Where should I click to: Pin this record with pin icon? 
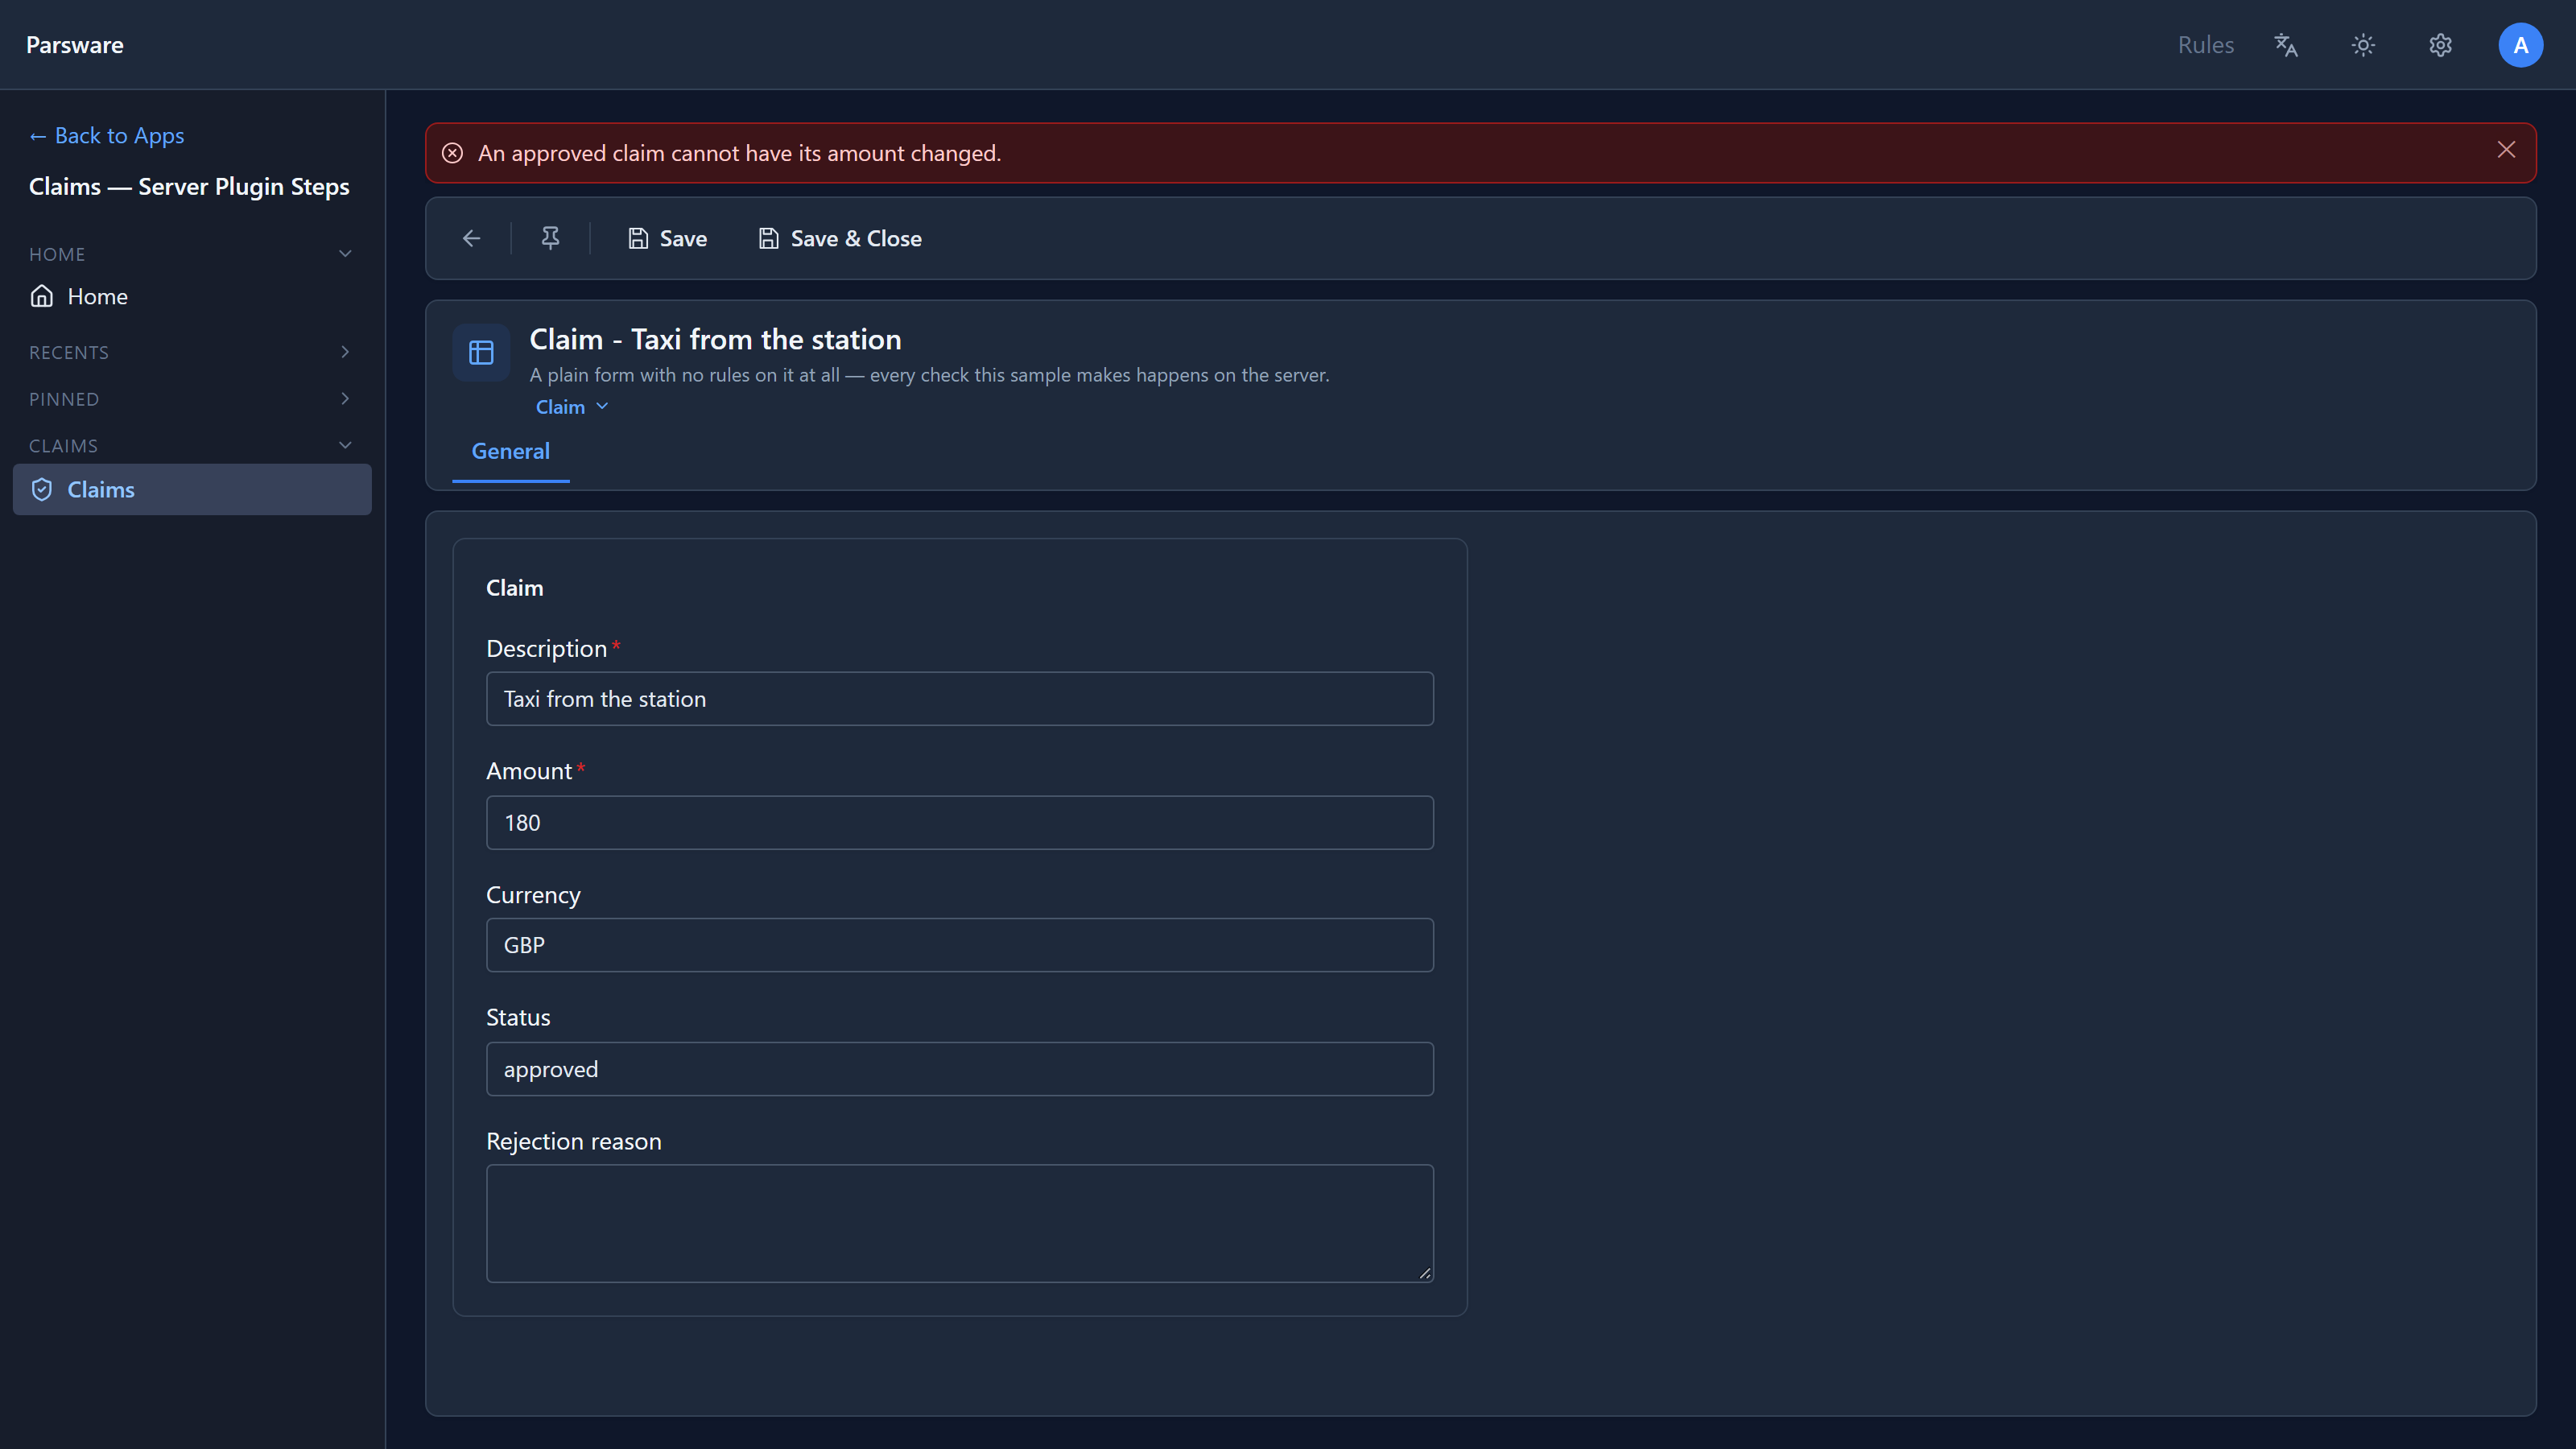click(x=550, y=238)
